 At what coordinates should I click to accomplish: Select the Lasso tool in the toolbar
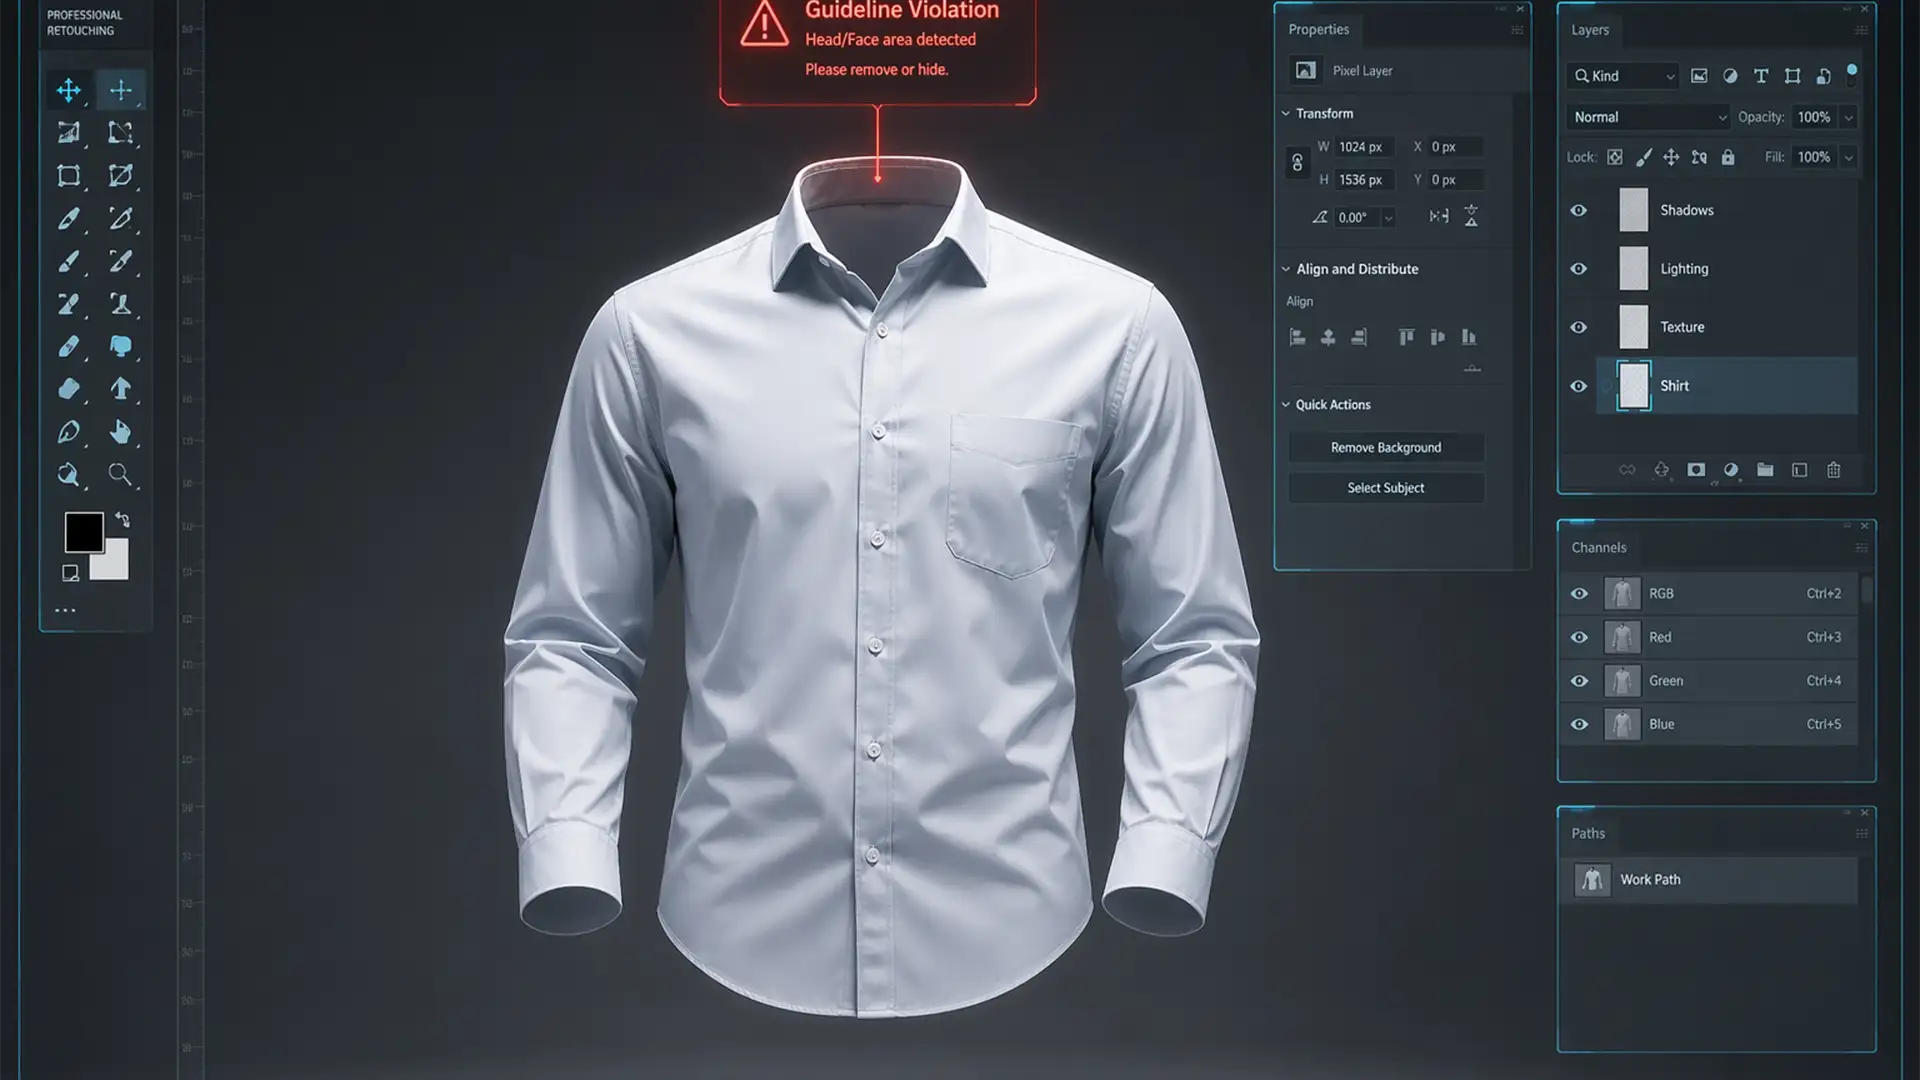tap(120, 132)
